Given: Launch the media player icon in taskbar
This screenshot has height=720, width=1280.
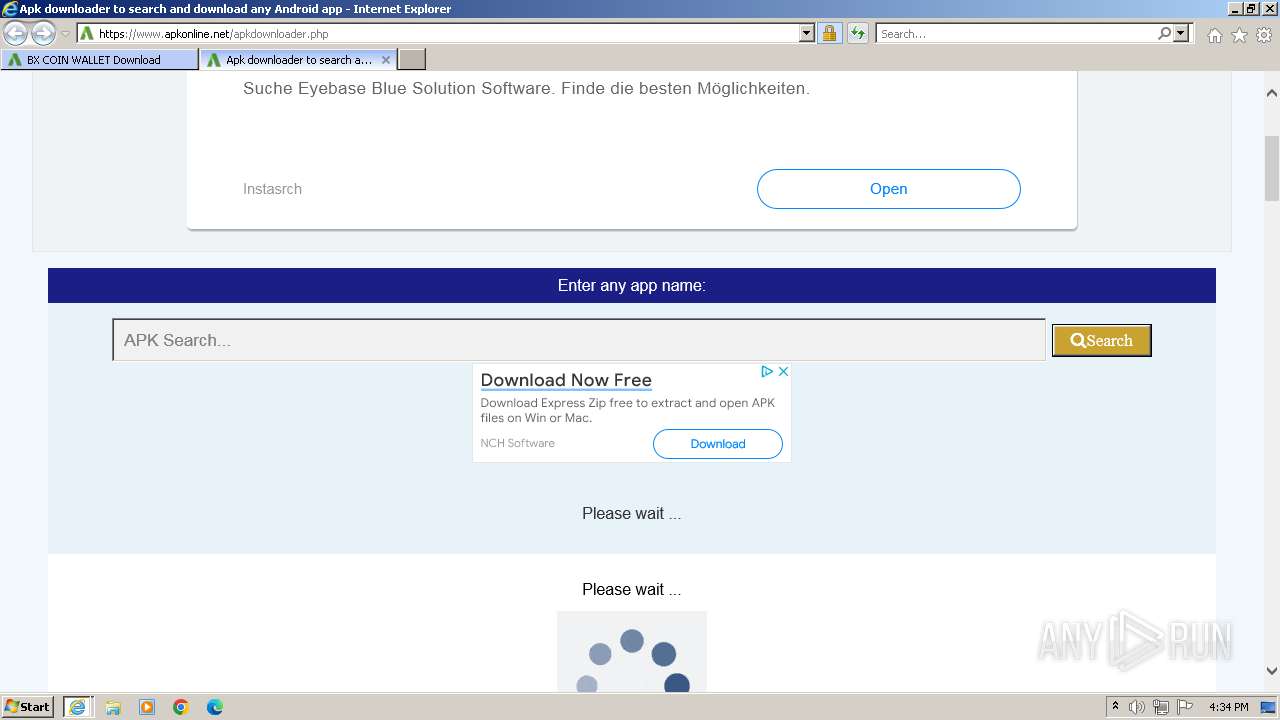Looking at the screenshot, I should pyautogui.click(x=147, y=707).
